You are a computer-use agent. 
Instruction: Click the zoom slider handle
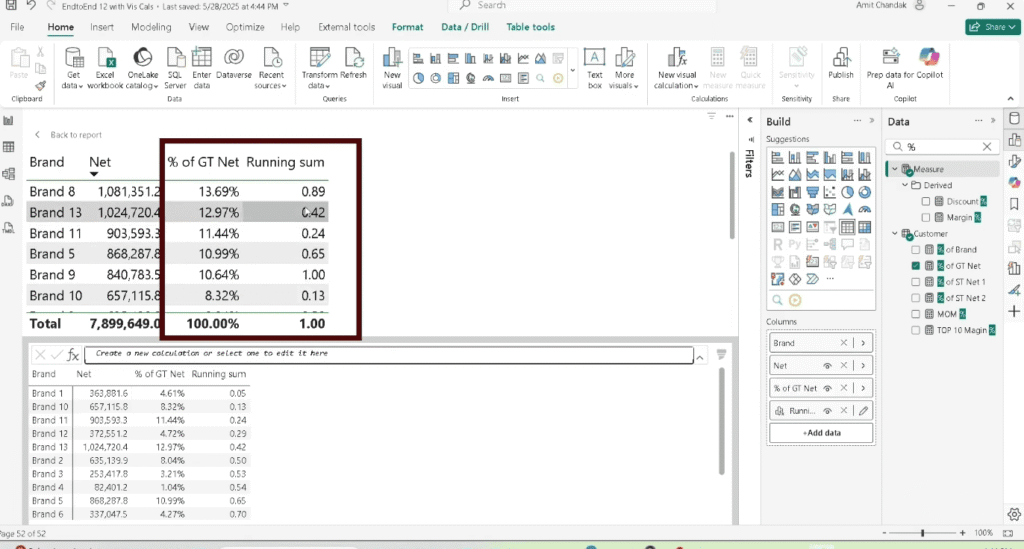pyautogui.click(x=923, y=533)
